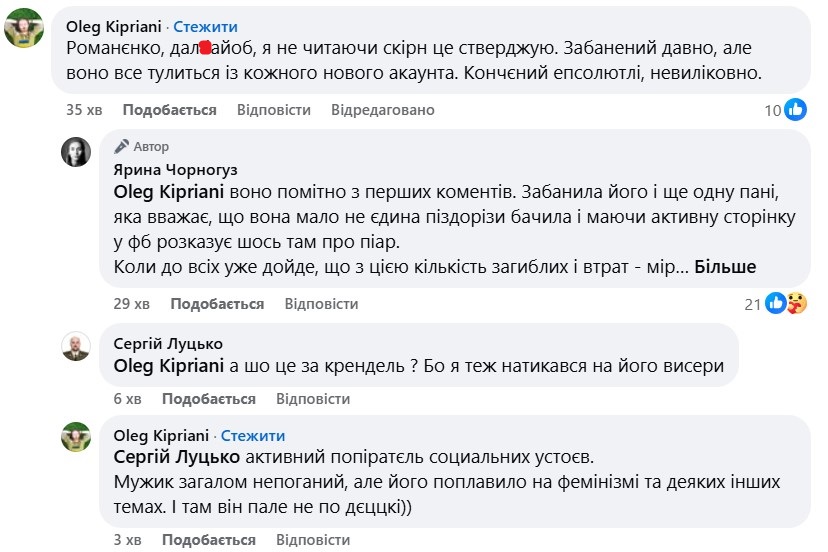The image size is (828, 552).
Task: Click Стежити on Oleg Kipriani's last reply
Action: [x=253, y=436]
